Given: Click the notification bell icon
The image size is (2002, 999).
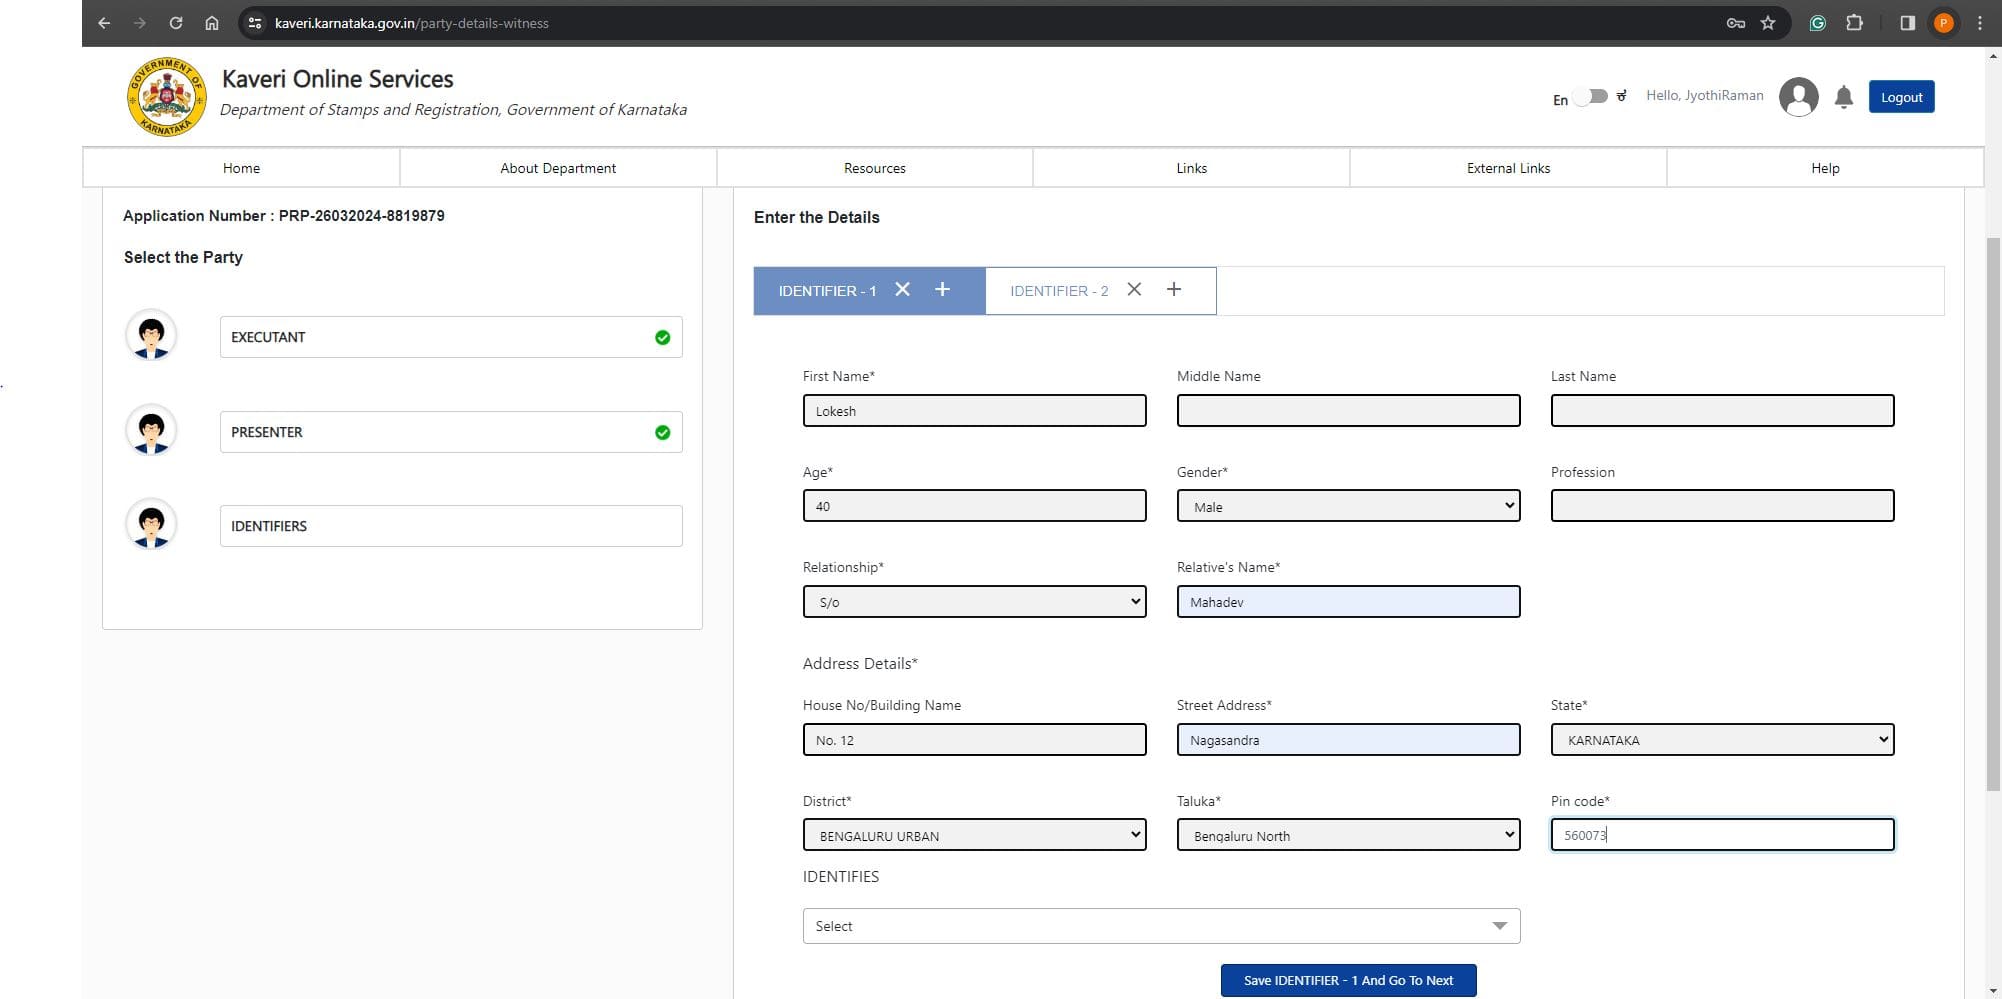Looking at the screenshot, I should tap(1844, 97).
